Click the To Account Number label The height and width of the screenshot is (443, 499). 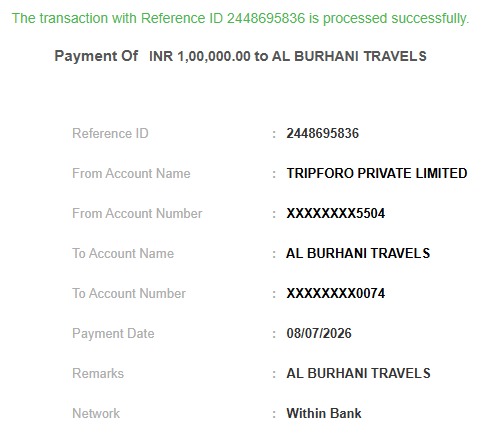pyautogui.click(x=129, y=293)
